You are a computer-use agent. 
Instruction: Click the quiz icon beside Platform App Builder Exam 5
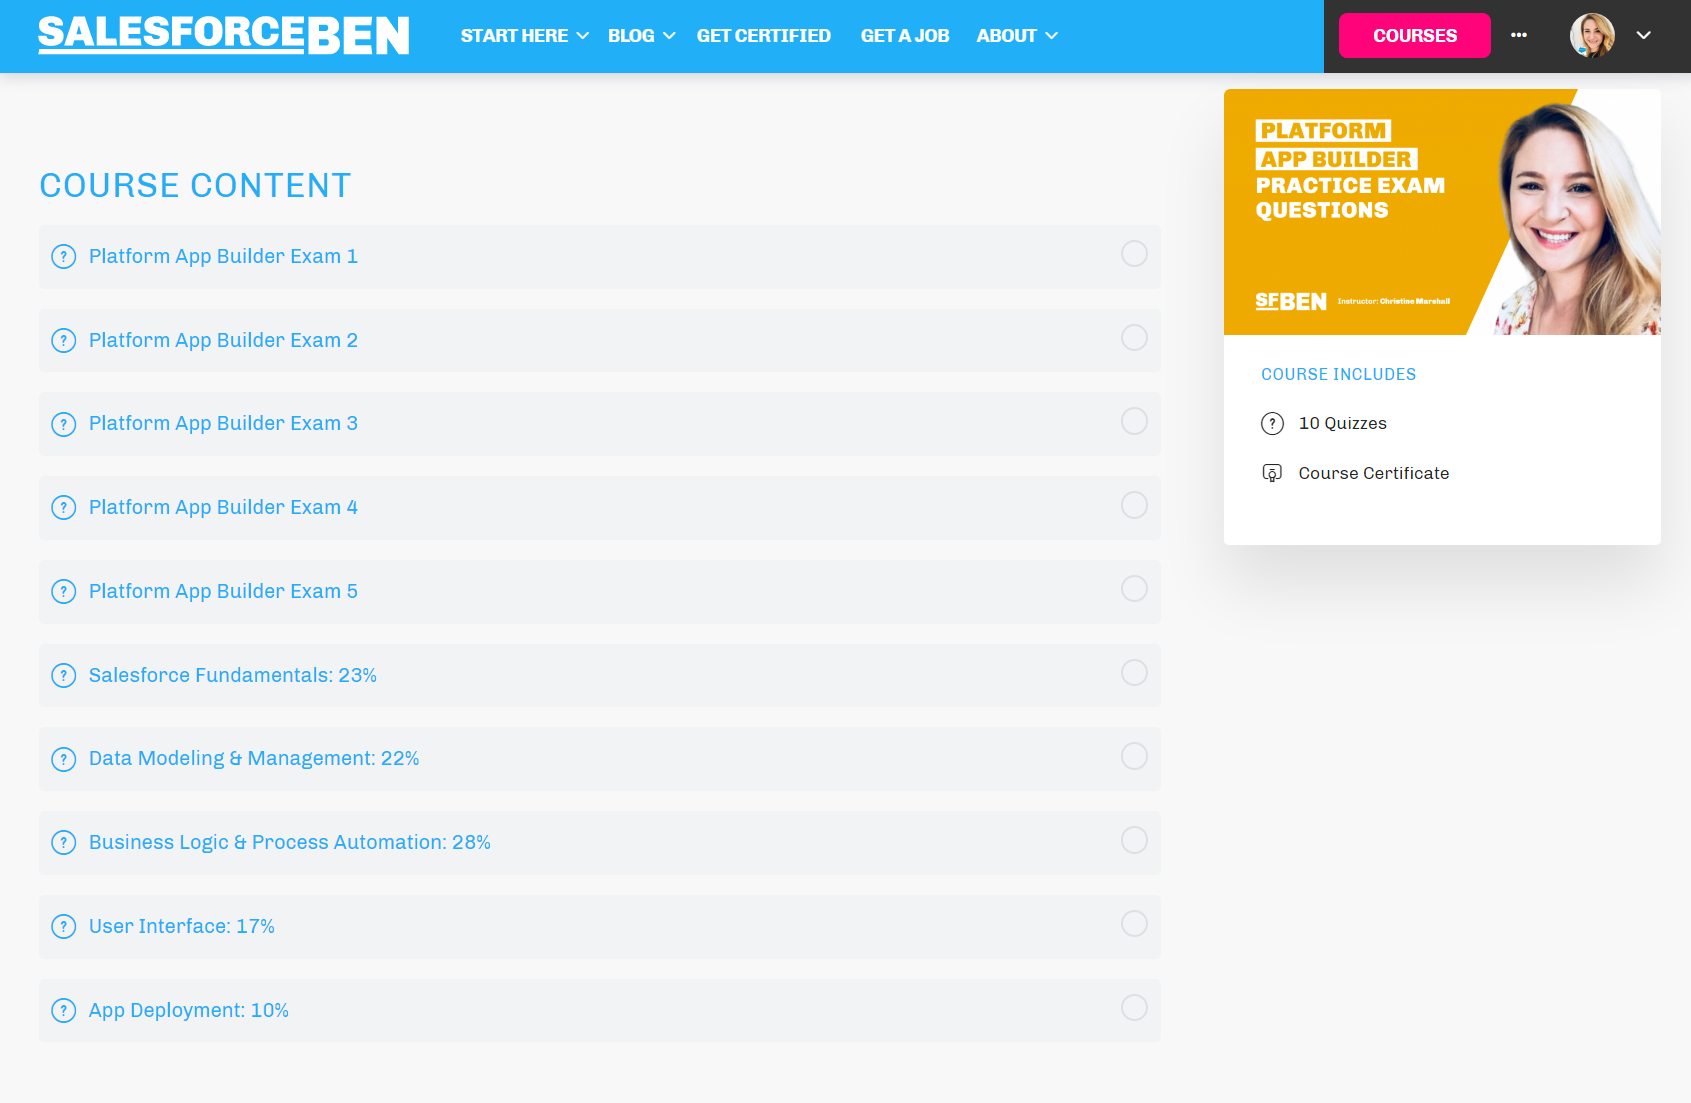tap(64, 592)
